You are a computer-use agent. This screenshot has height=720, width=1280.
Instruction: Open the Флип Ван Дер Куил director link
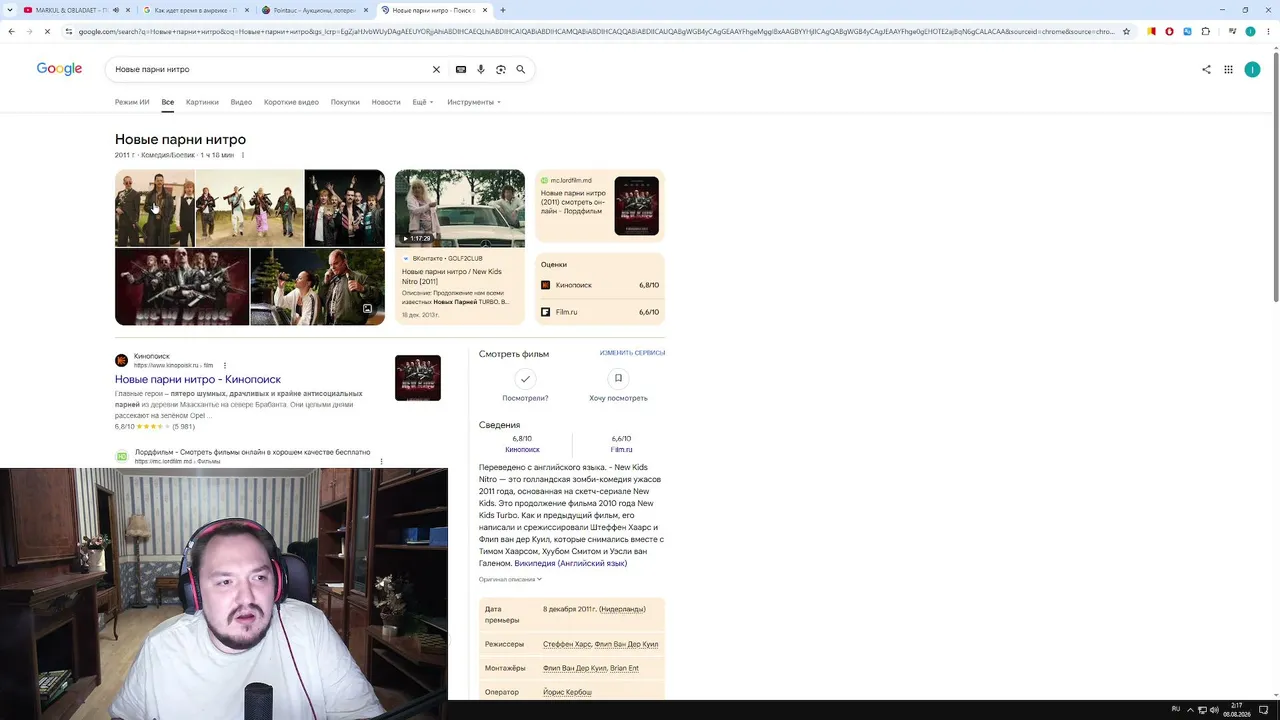coord(626,644)
